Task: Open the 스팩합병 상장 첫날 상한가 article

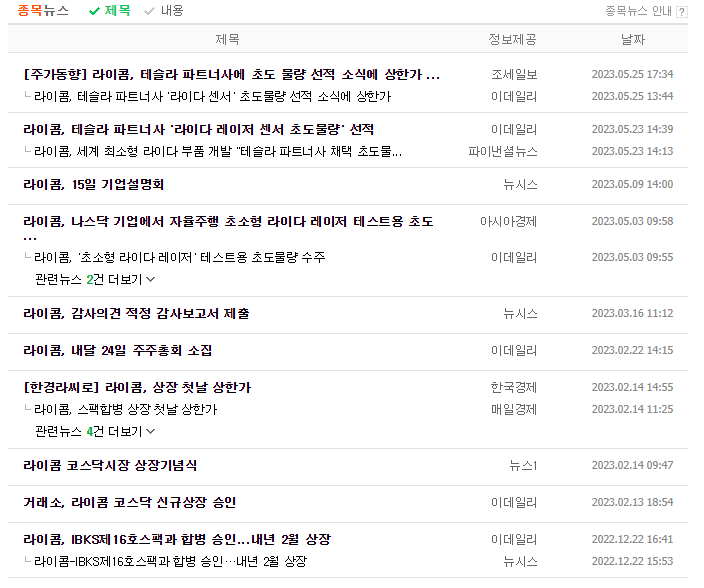Action: click(126, 409)
